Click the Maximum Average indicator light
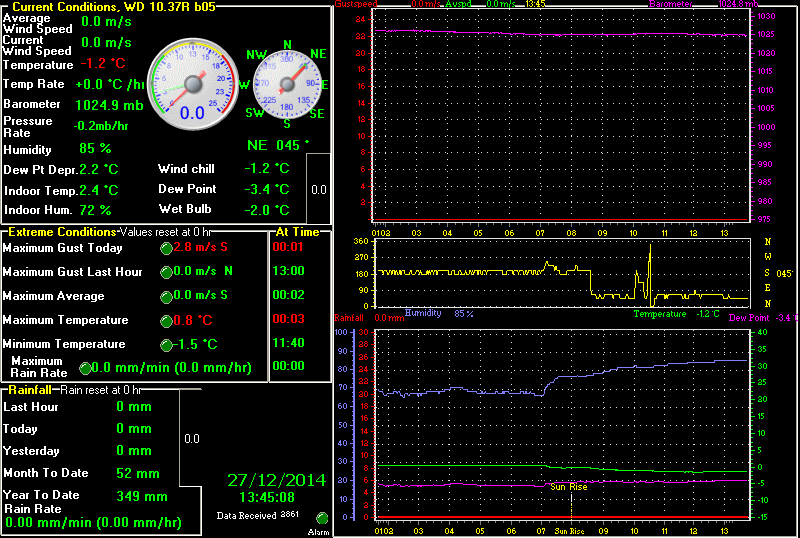The height and width of the screenshot is (538, 800). coord(166,296)
